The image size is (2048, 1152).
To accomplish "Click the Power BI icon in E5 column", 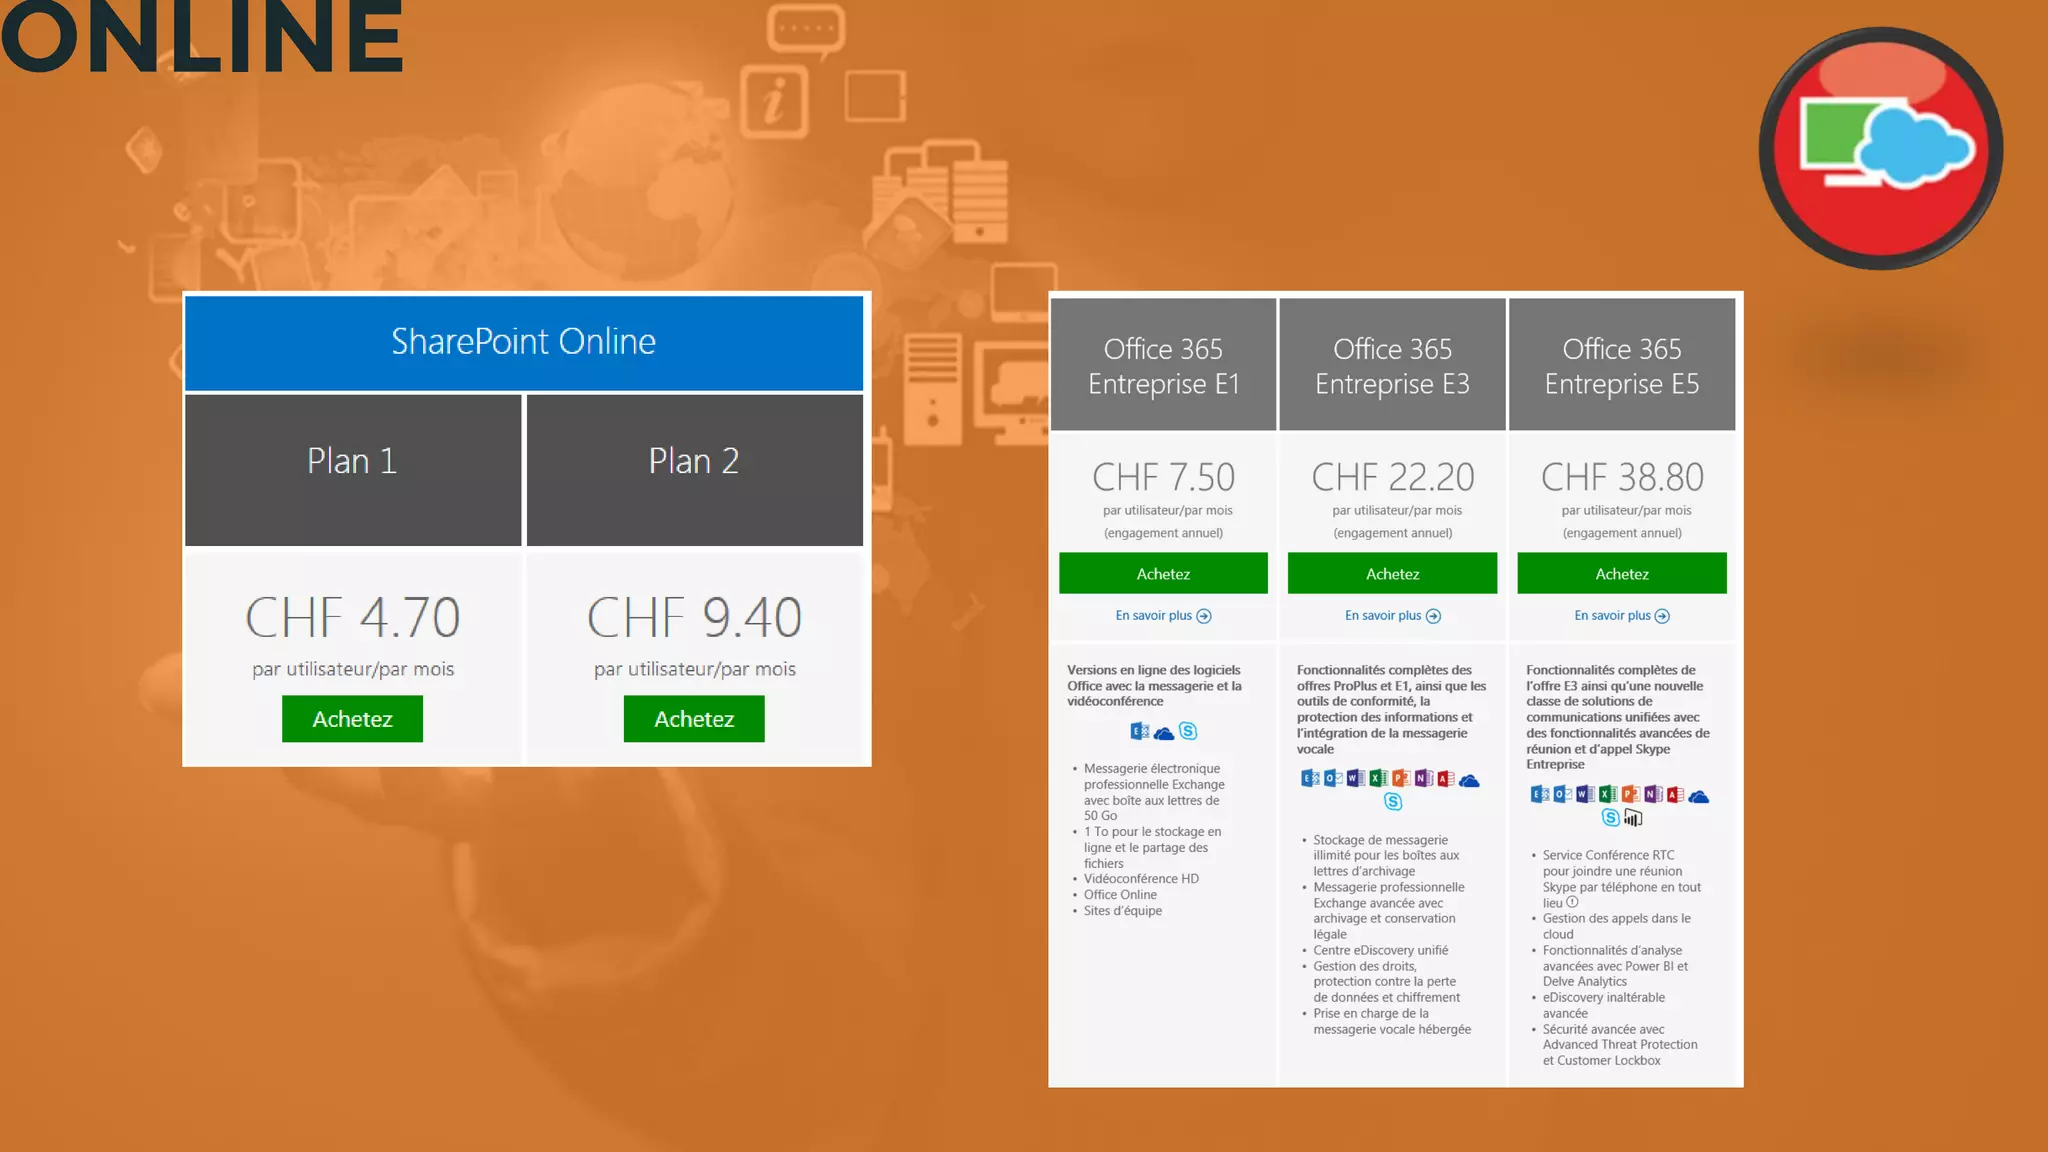I will coord(1633,819).
